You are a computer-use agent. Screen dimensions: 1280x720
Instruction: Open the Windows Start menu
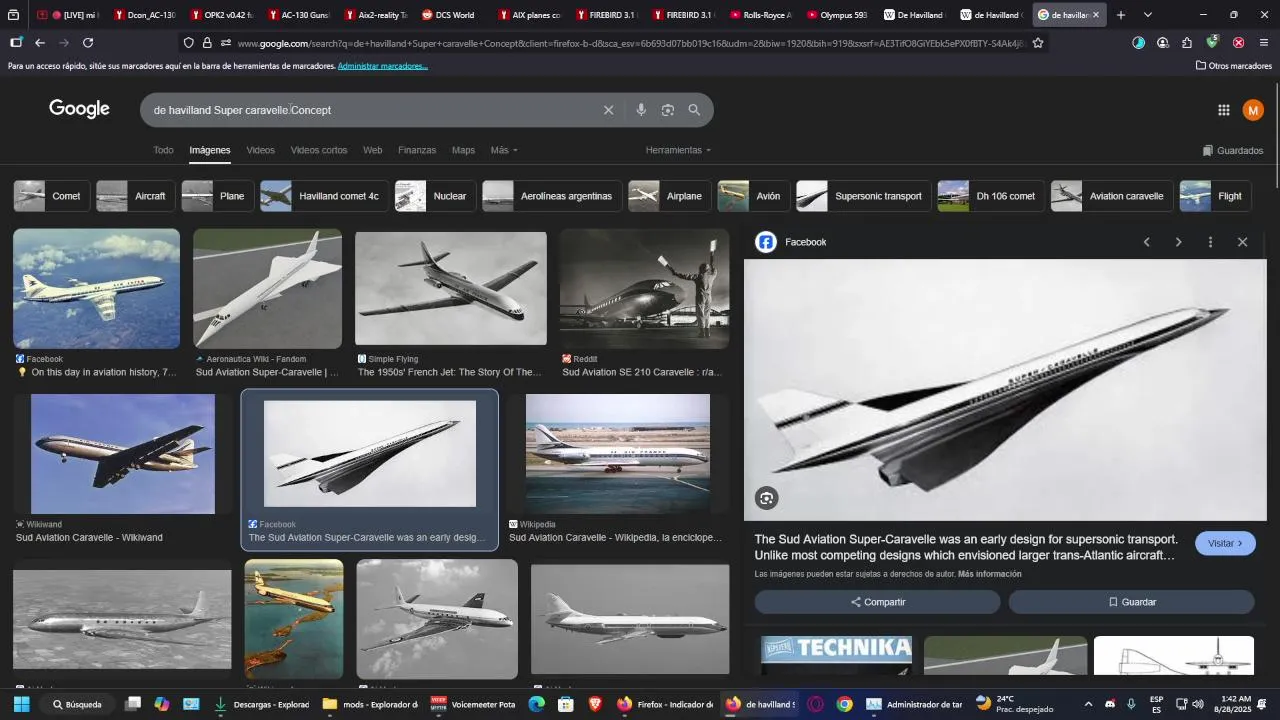[21, 704]
